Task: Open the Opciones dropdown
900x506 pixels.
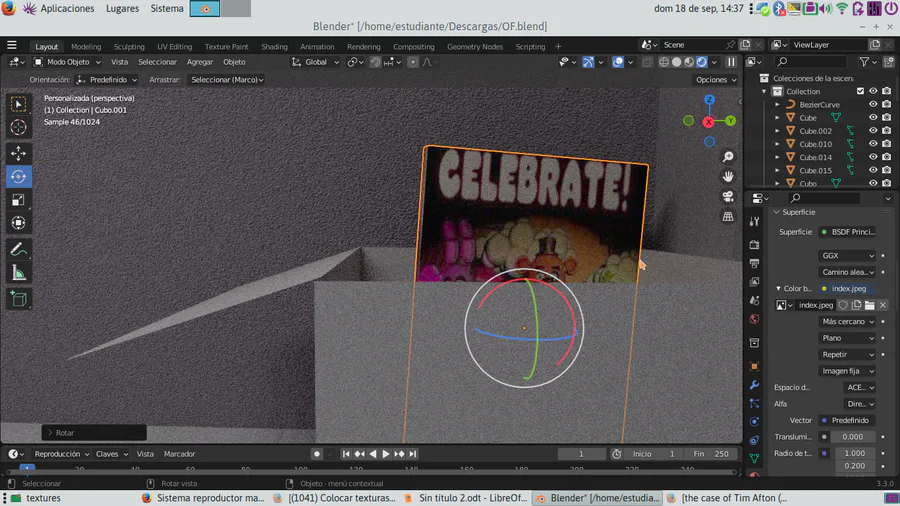Action: (x=716, y=80)
